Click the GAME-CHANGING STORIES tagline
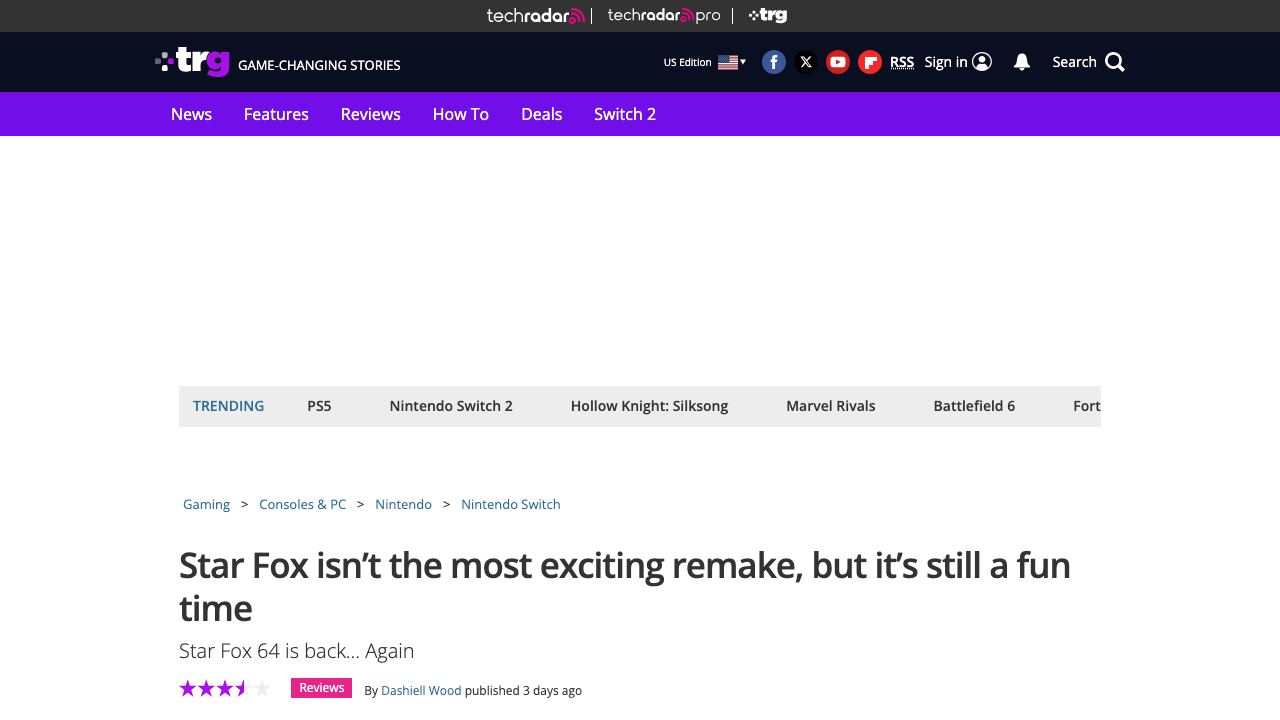 319,65
